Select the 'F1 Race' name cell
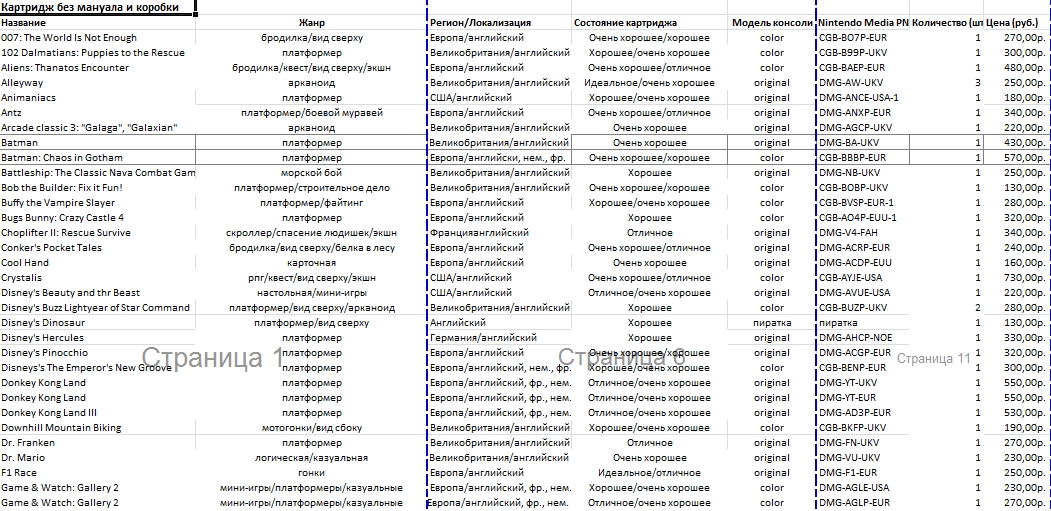Image resolution: width=1051 pixels, height=511 pixels. (98, 472)
